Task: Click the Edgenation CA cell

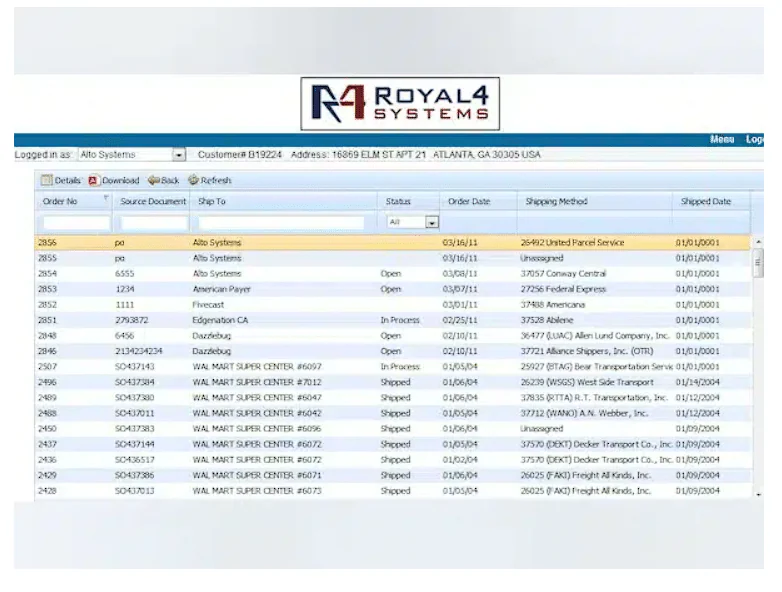Action: click(x=220, y=320)
